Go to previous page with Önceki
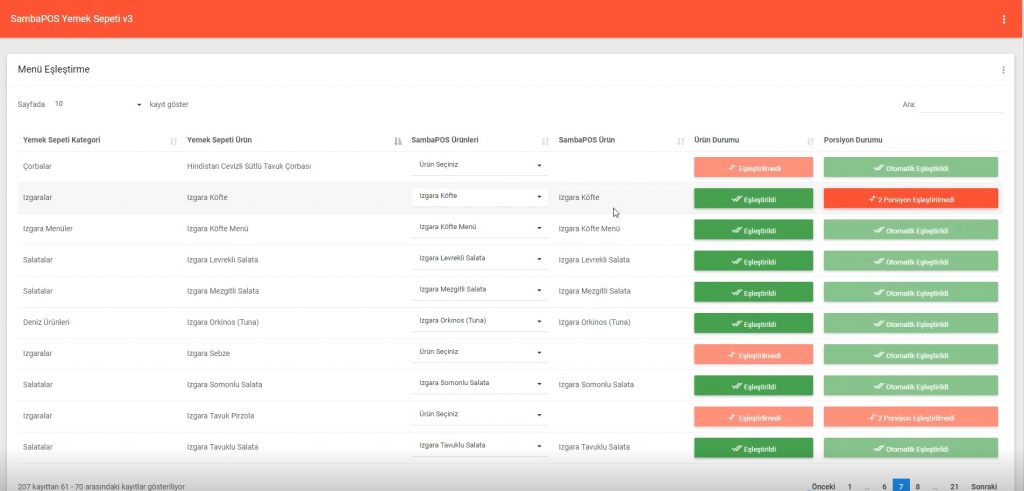Screen dimensions: 1024x491 823,486
